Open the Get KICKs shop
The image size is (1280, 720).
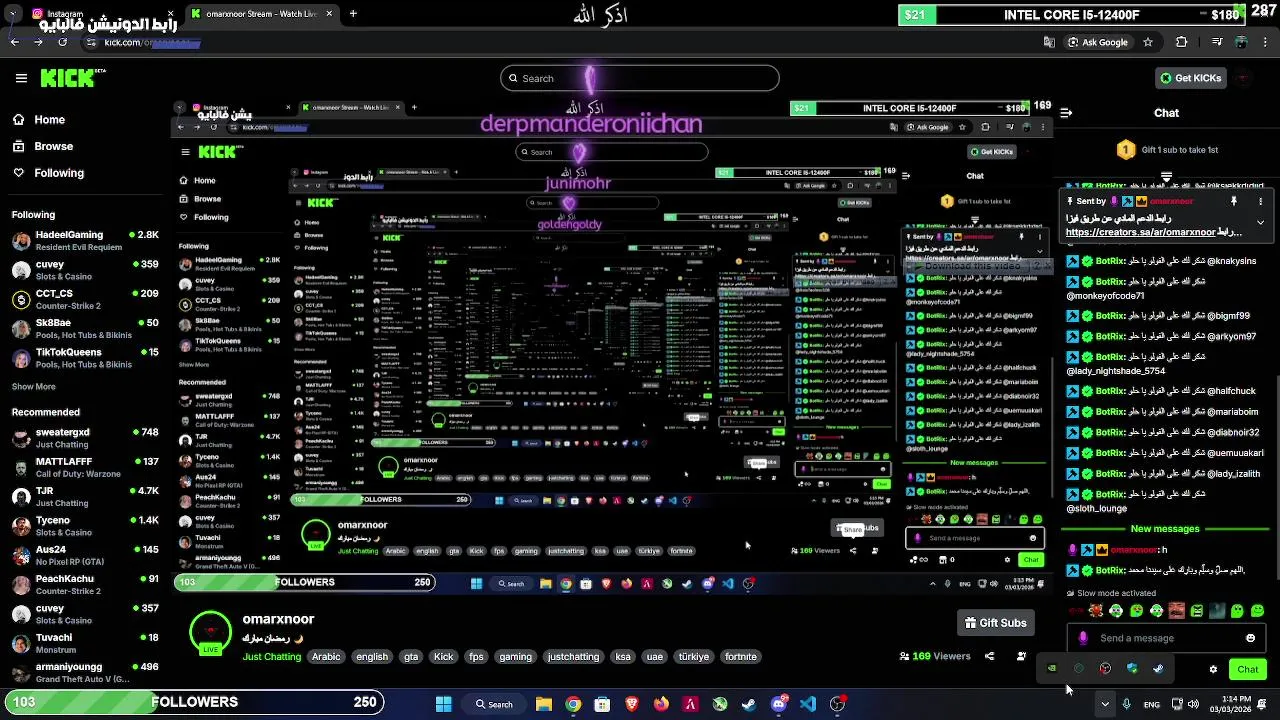1190,78
